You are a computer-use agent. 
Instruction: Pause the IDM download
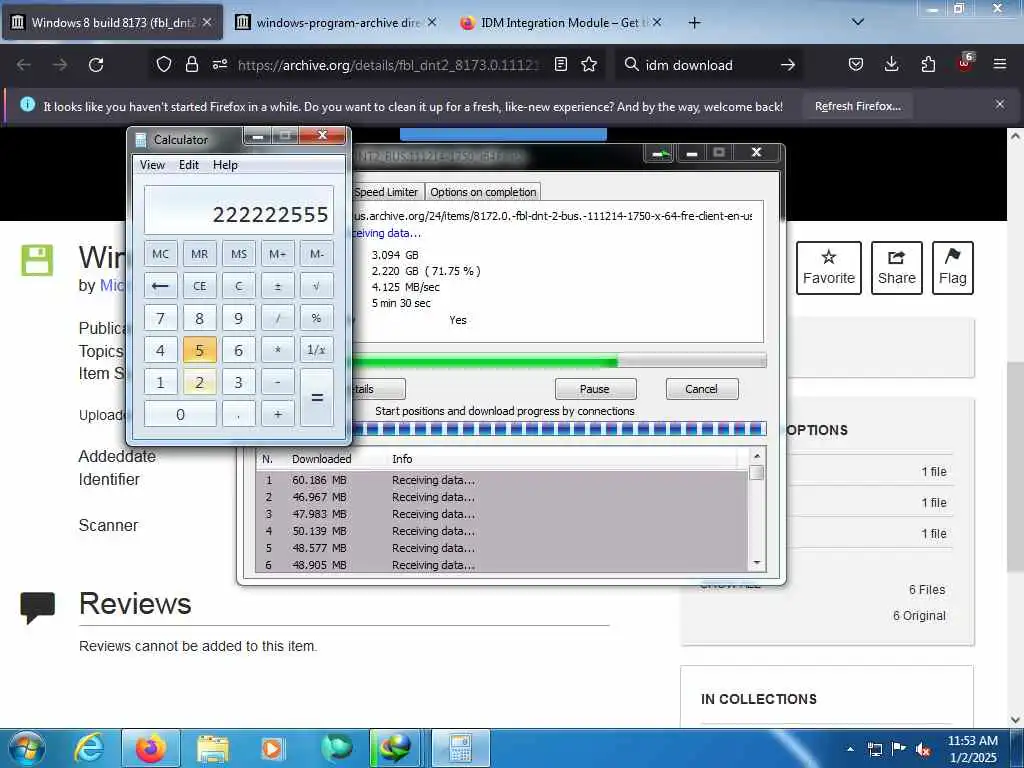[x=595, y=389]
